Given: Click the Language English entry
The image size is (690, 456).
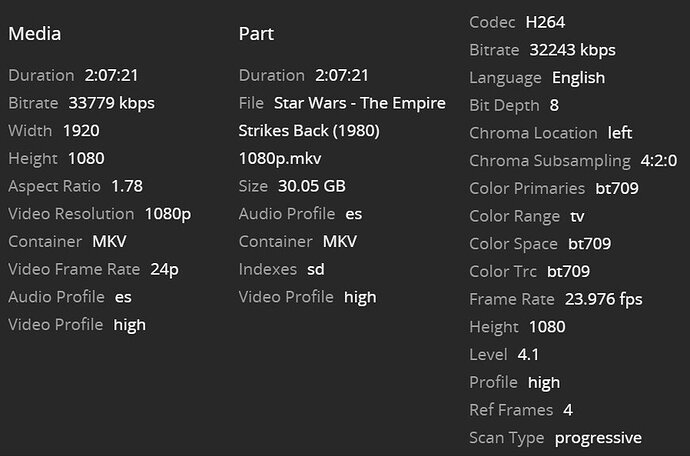Looking at the screenshot, I should pos(578,77).
